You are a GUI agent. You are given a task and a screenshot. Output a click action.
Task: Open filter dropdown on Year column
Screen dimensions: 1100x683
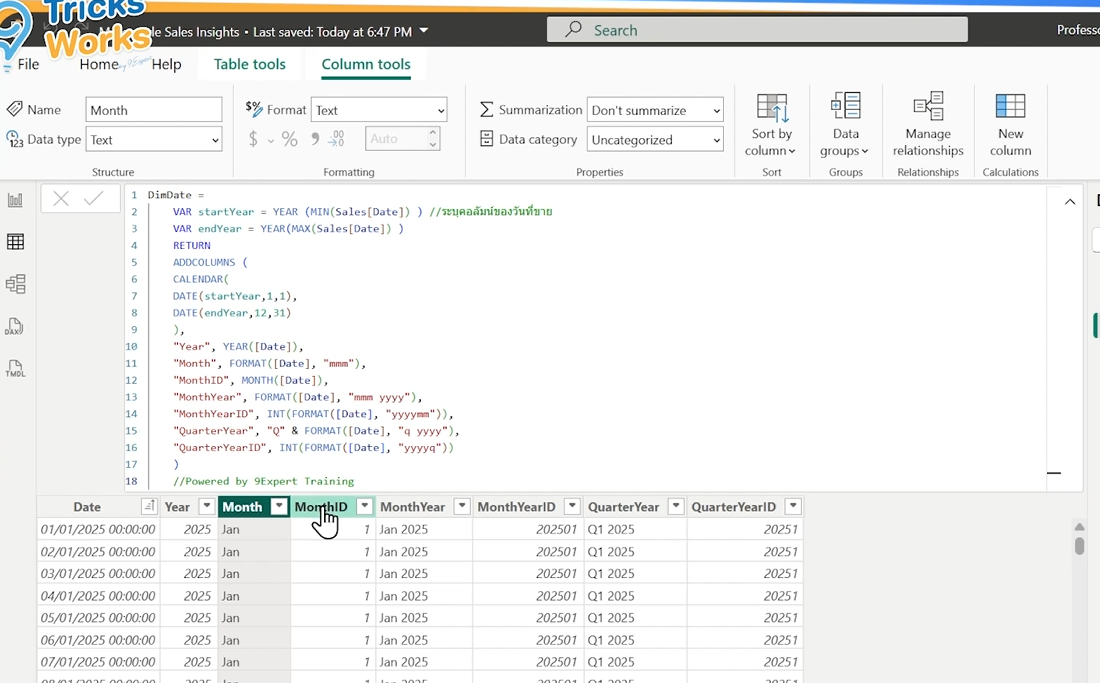206,507
